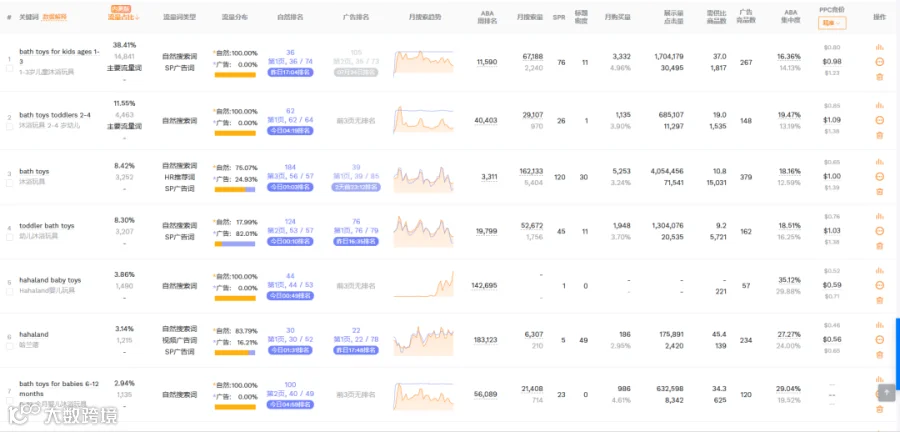The height and width of the screenshot is (432, 900).
Task: Select the checkbox beside 'bath toys' row
Action: (x=9, y=182)
